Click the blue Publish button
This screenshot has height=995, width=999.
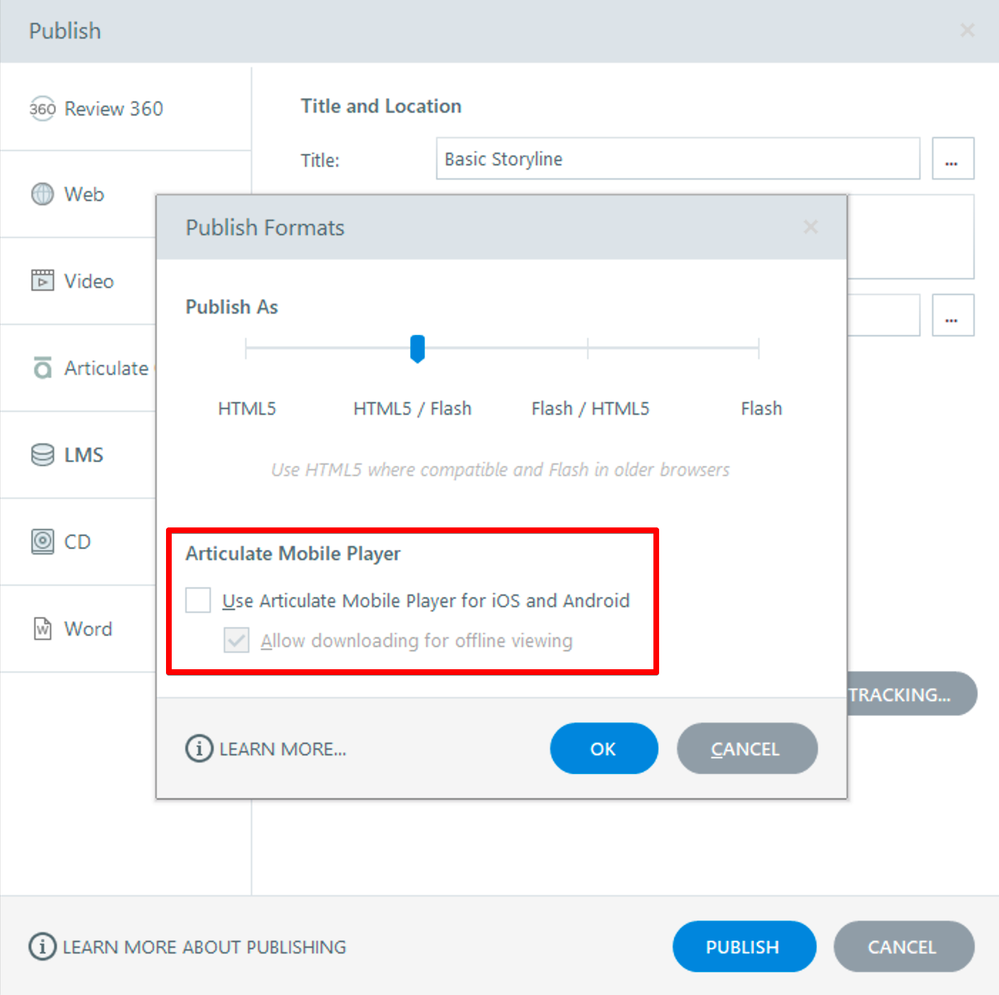click(x=743, y=946)
